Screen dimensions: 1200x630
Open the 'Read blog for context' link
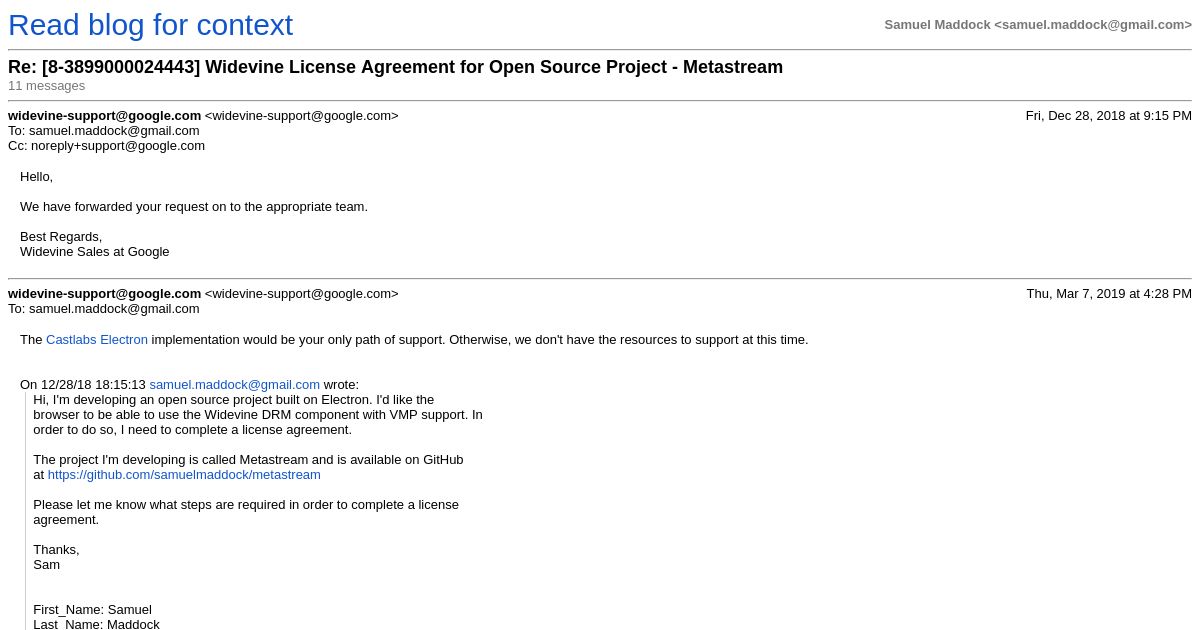pyautogui.click(x=150, y=25)
